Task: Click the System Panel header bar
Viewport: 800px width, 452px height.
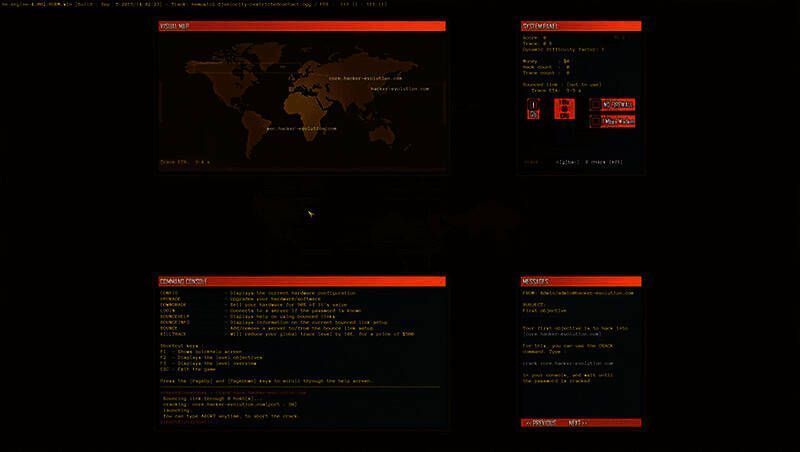Action: [579, 25]
